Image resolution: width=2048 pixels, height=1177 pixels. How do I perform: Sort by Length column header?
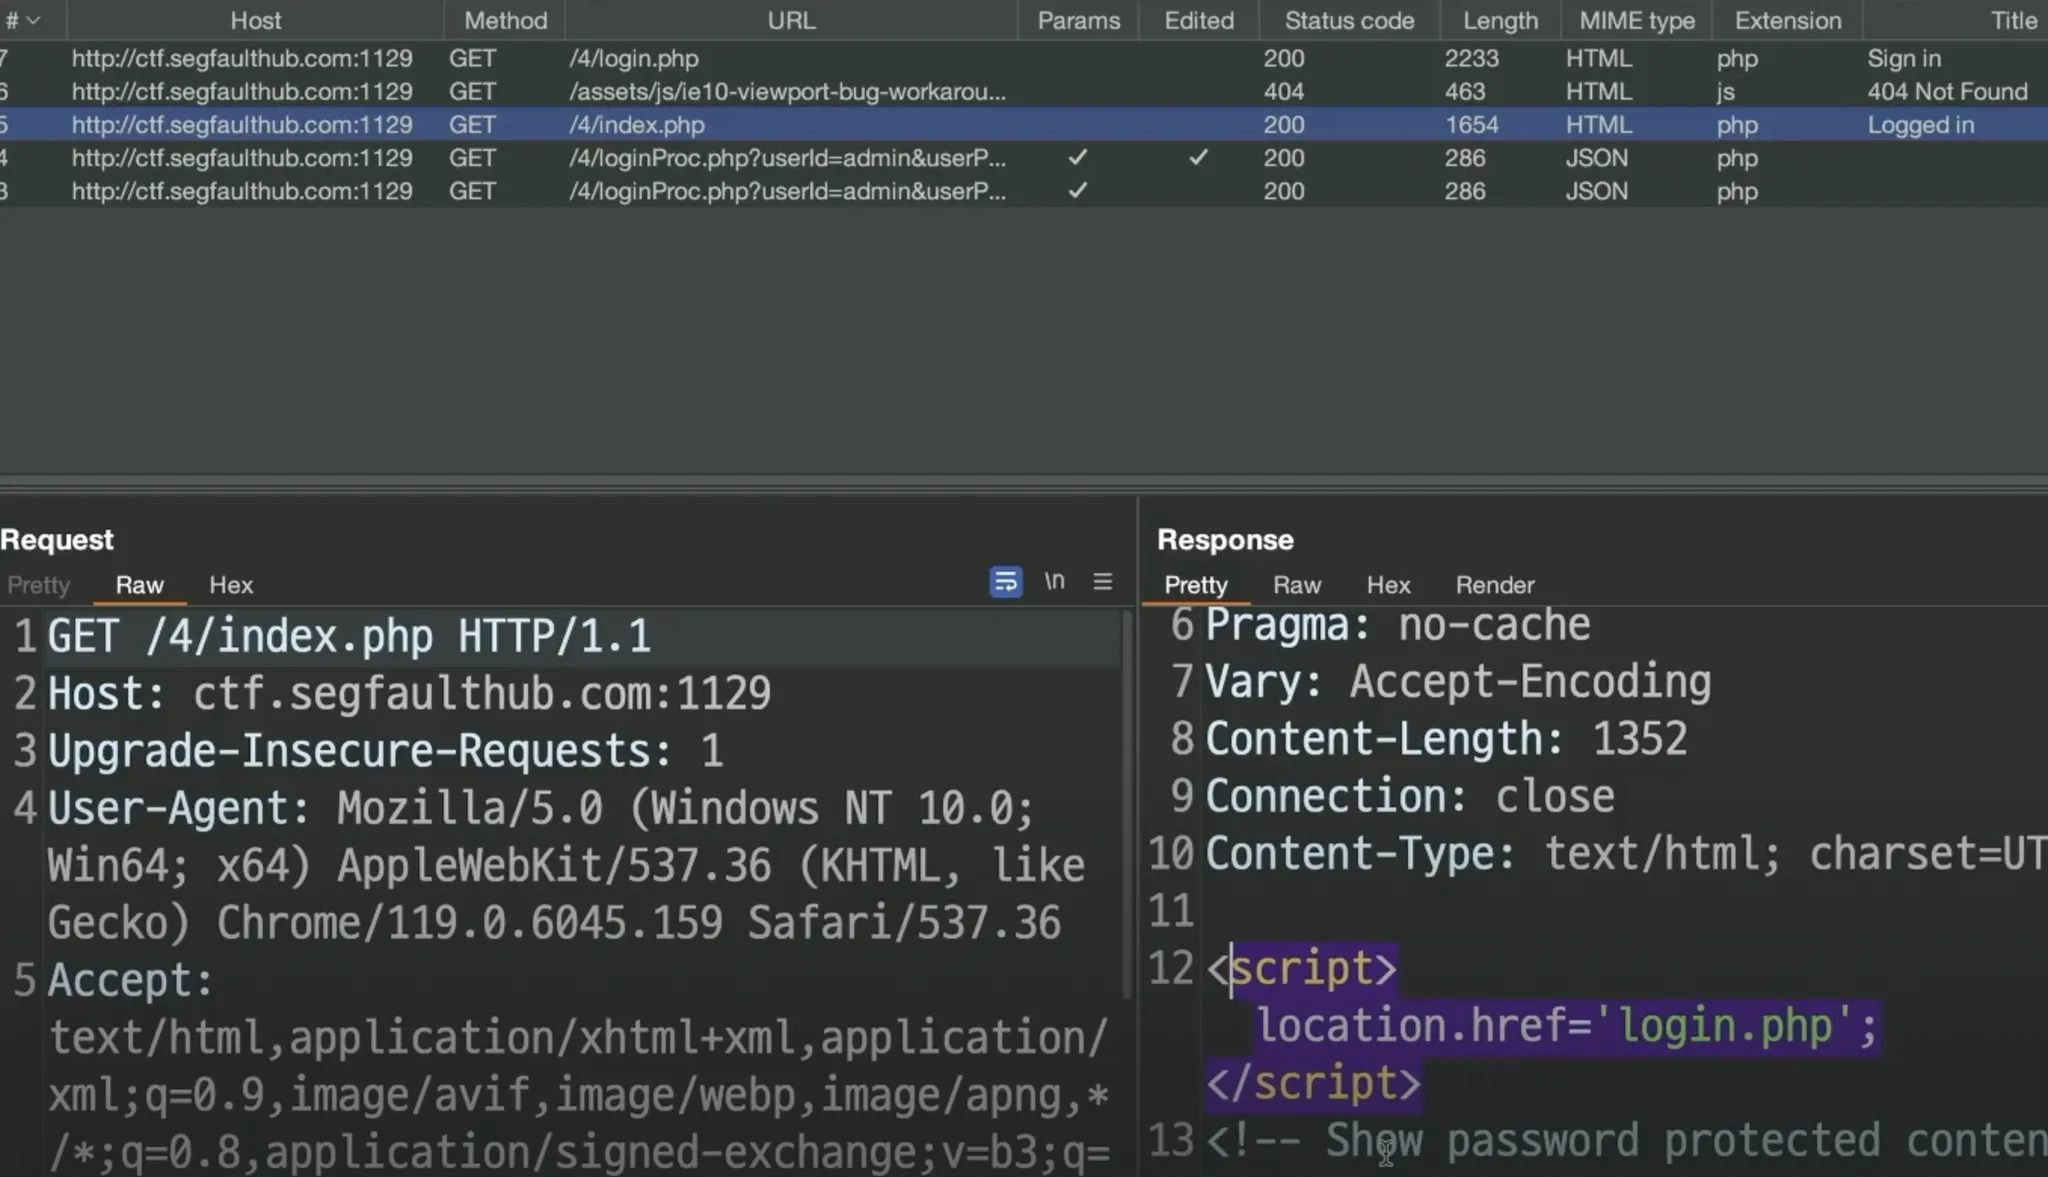tap(1500, 20)
